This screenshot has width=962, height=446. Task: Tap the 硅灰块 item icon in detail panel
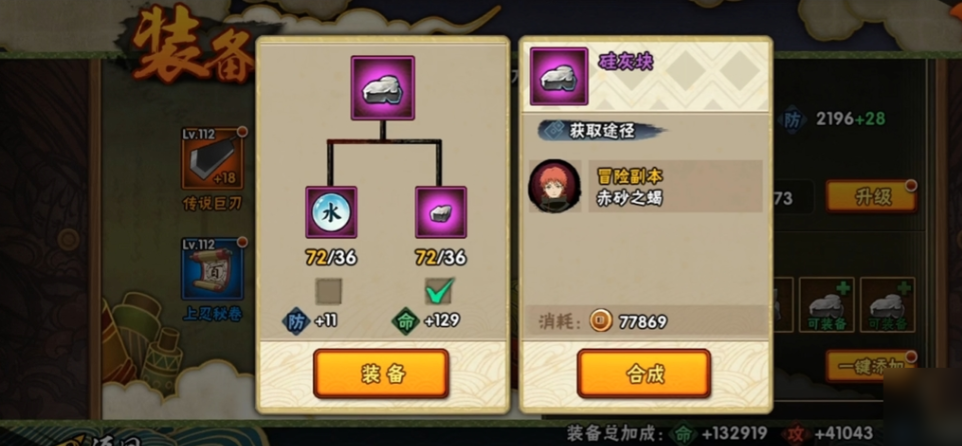(559, 77)
